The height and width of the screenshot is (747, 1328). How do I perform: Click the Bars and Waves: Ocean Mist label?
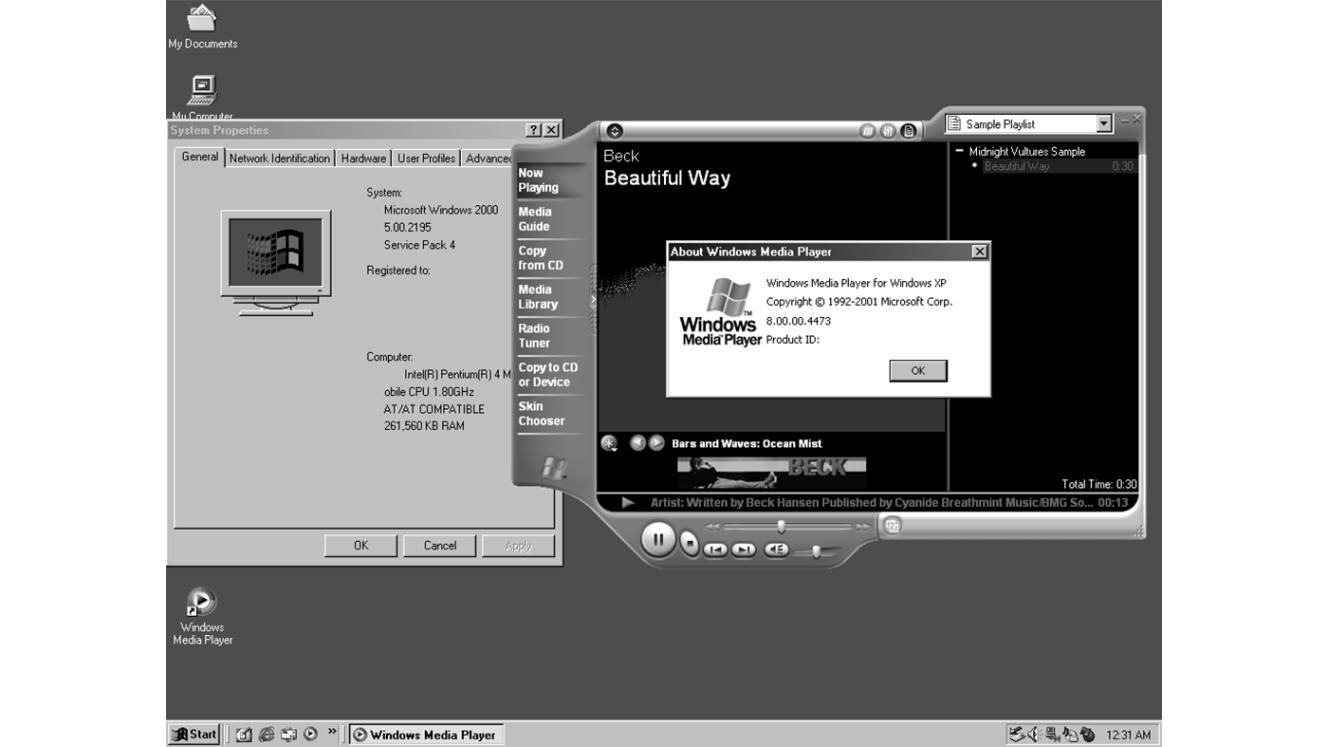click(x=747, y=443)
